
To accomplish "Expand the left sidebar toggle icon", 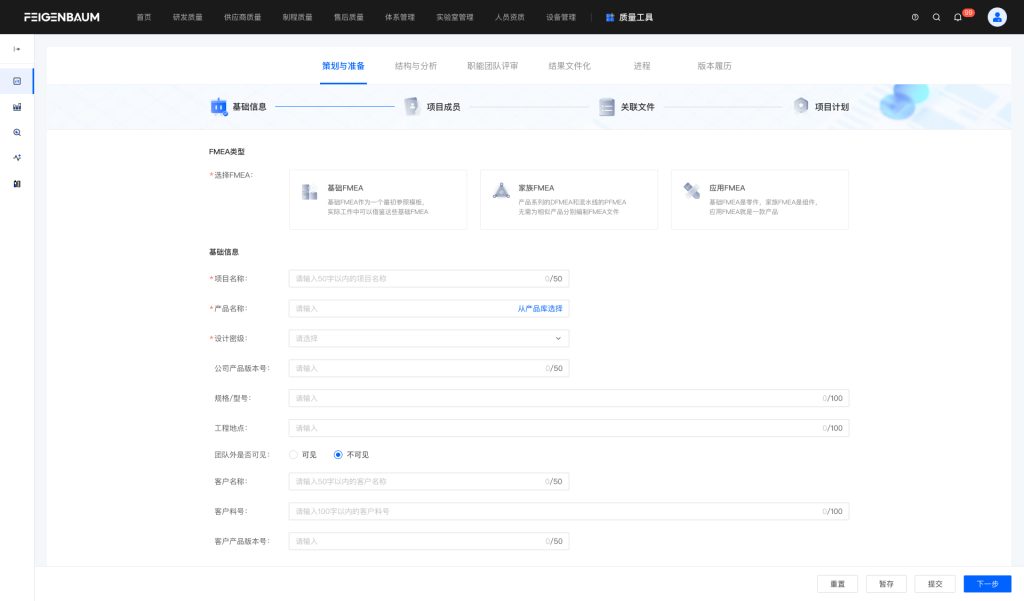I will click(17, 49).
